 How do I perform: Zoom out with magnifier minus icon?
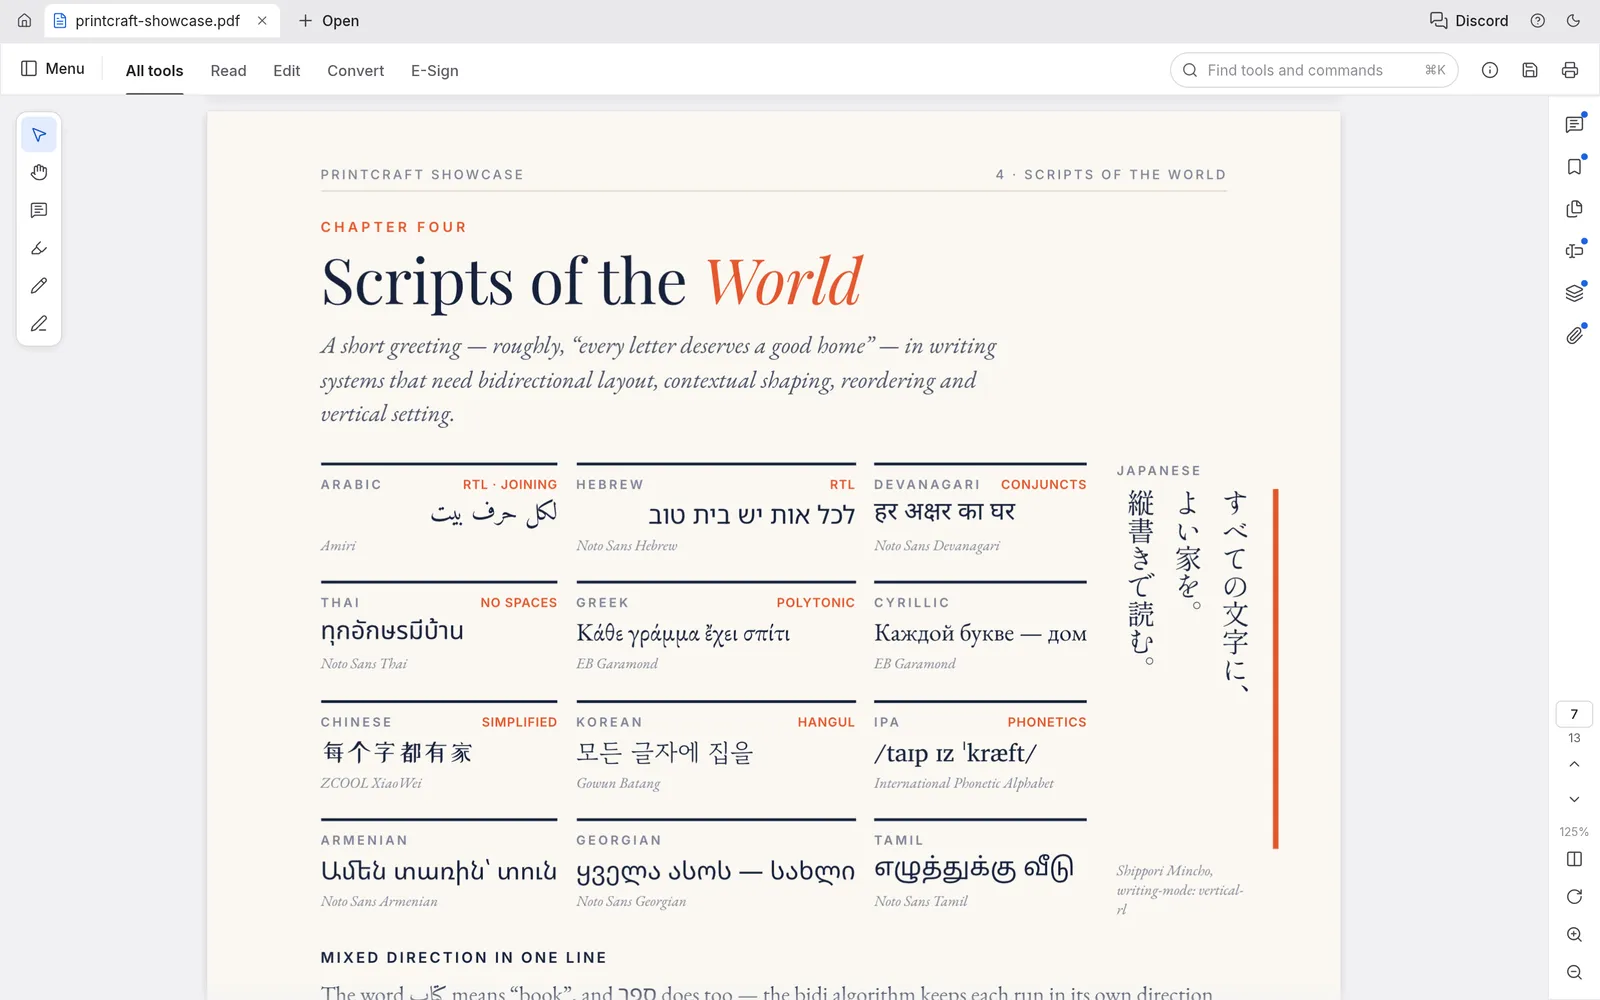[x=1574, y=973]
